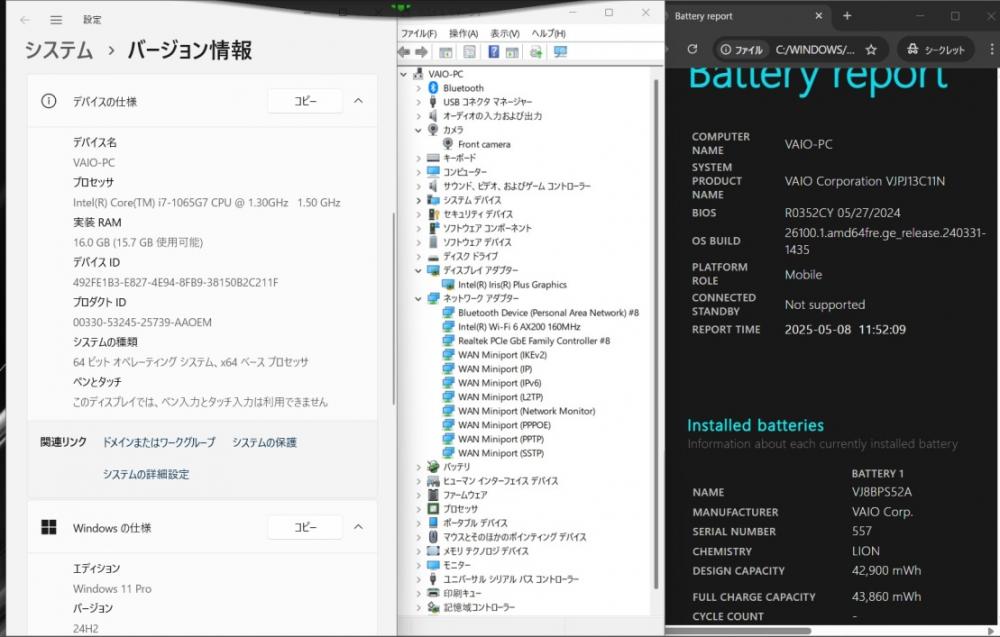Select the ファームウェア row
This screenshot has height=637, width=1000.
click(x=466, y=495)
